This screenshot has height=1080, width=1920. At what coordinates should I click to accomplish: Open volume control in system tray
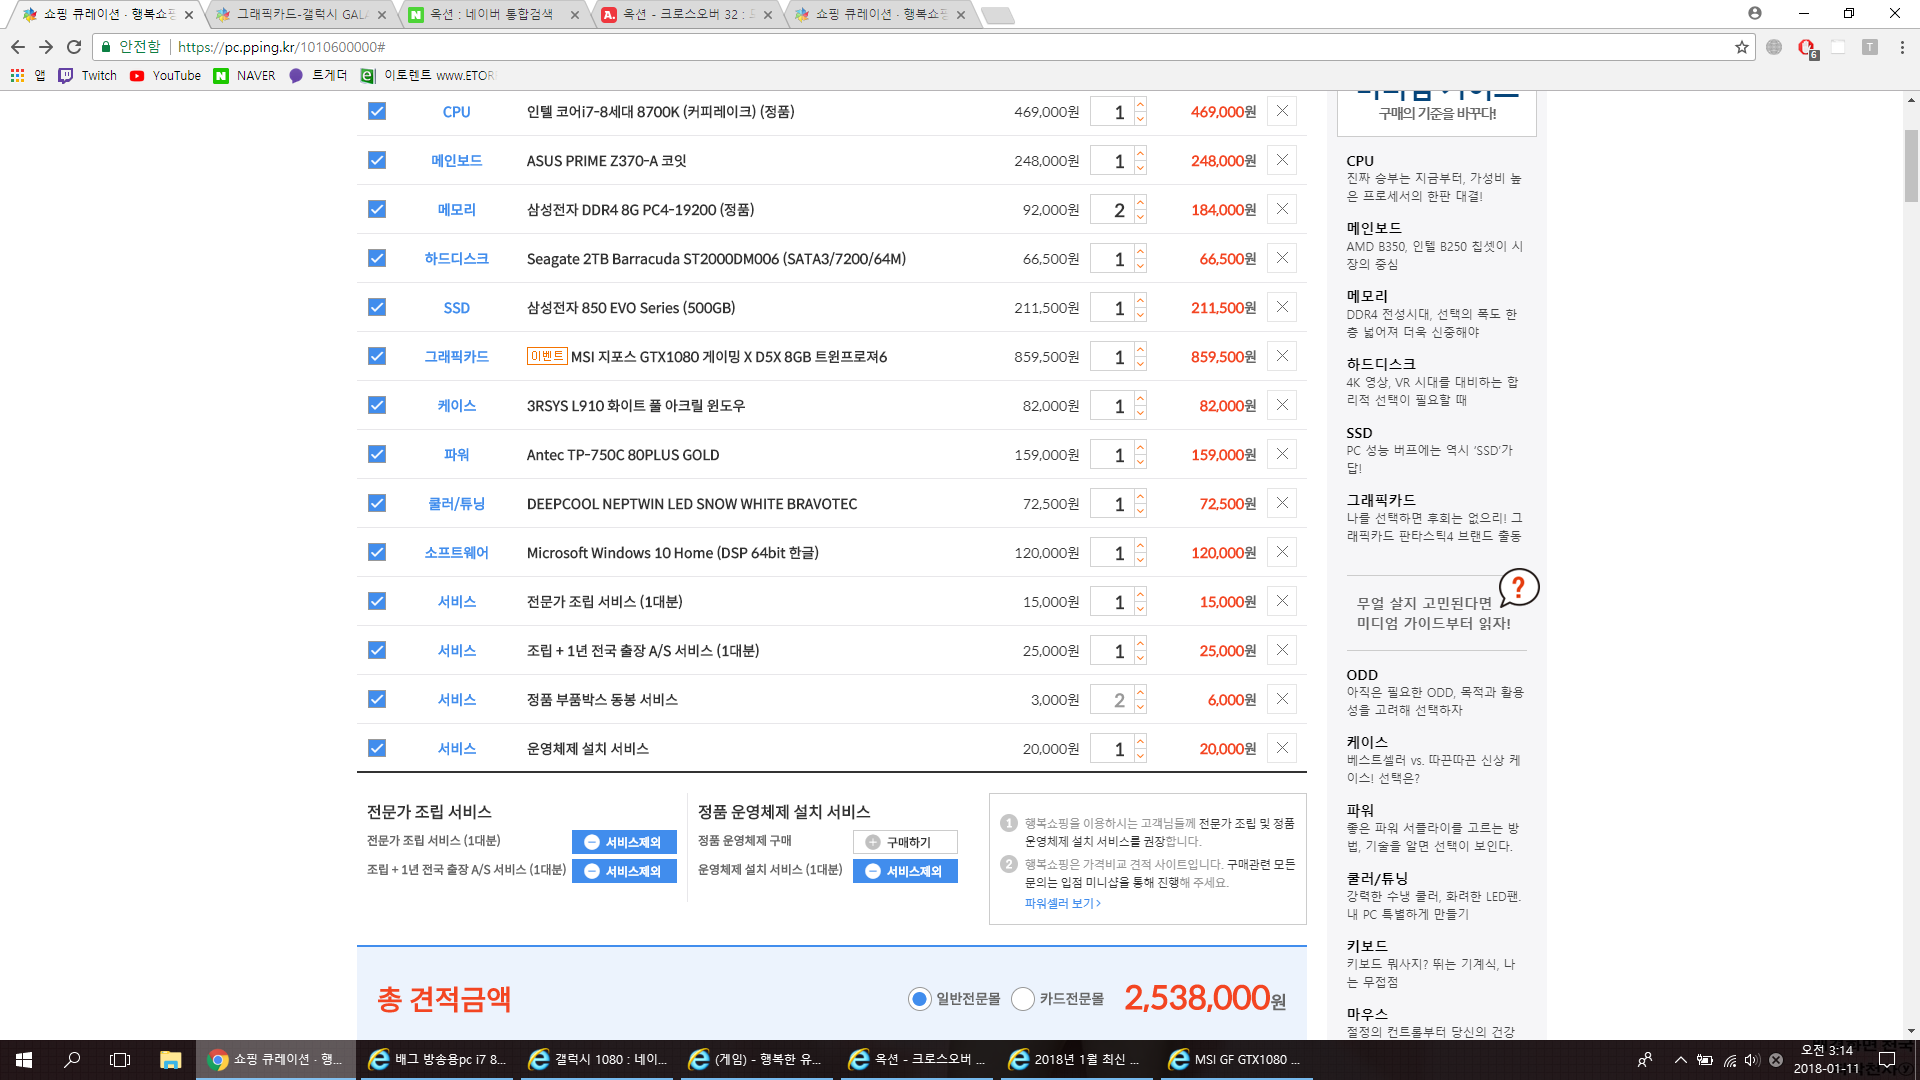pyautogui.click(x=1750, y=1060)
